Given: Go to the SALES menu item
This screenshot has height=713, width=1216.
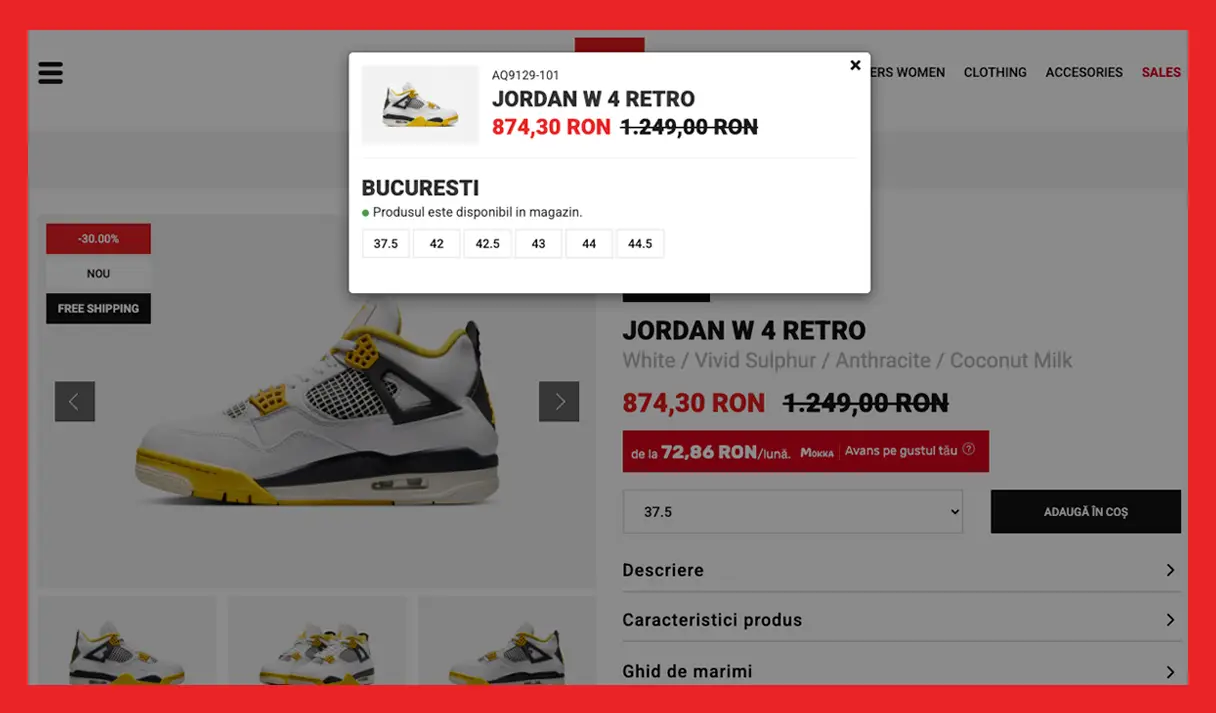Looking at the screenshot, I should (1161, 72).
